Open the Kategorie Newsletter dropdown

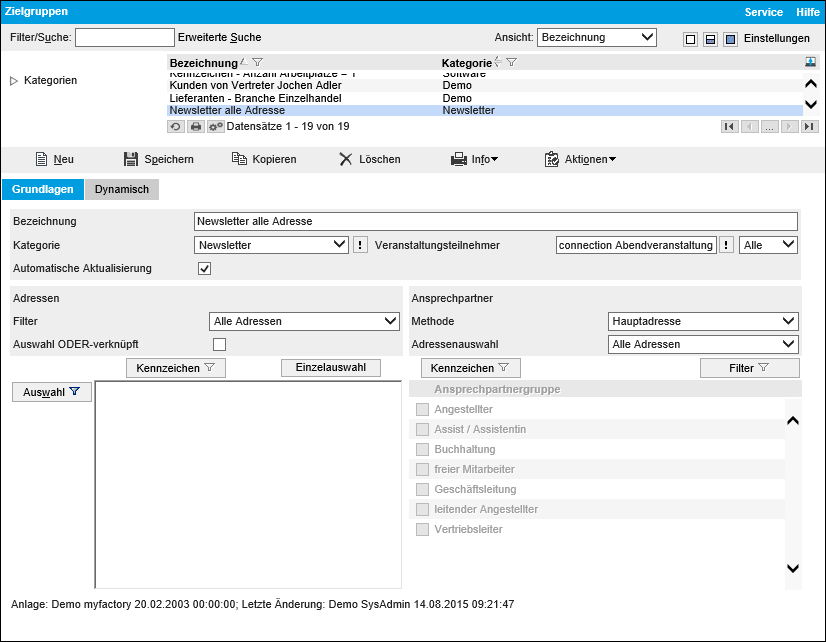click(271, 245)
